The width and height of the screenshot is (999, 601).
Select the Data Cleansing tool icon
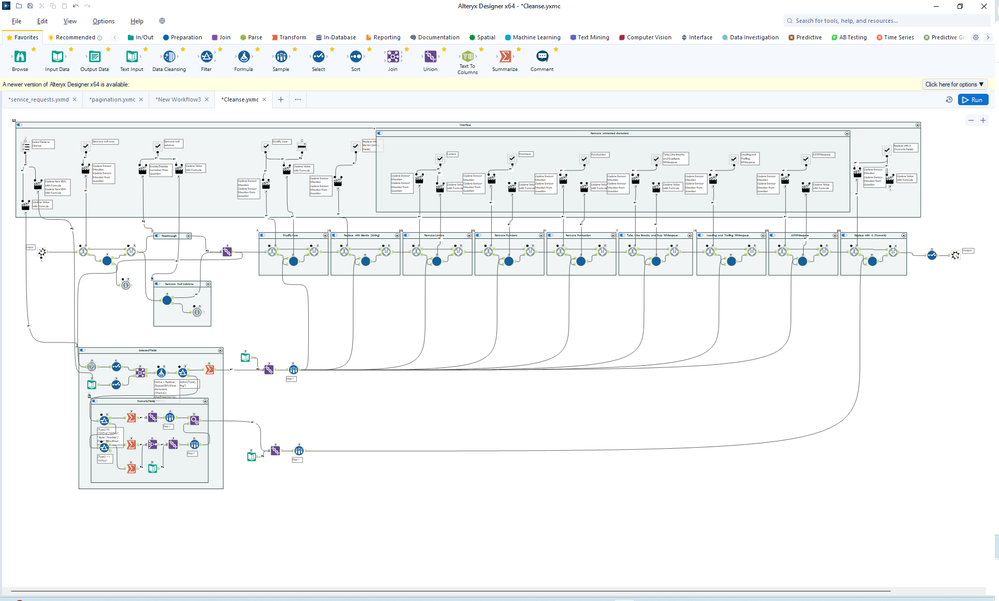(169, 58)
